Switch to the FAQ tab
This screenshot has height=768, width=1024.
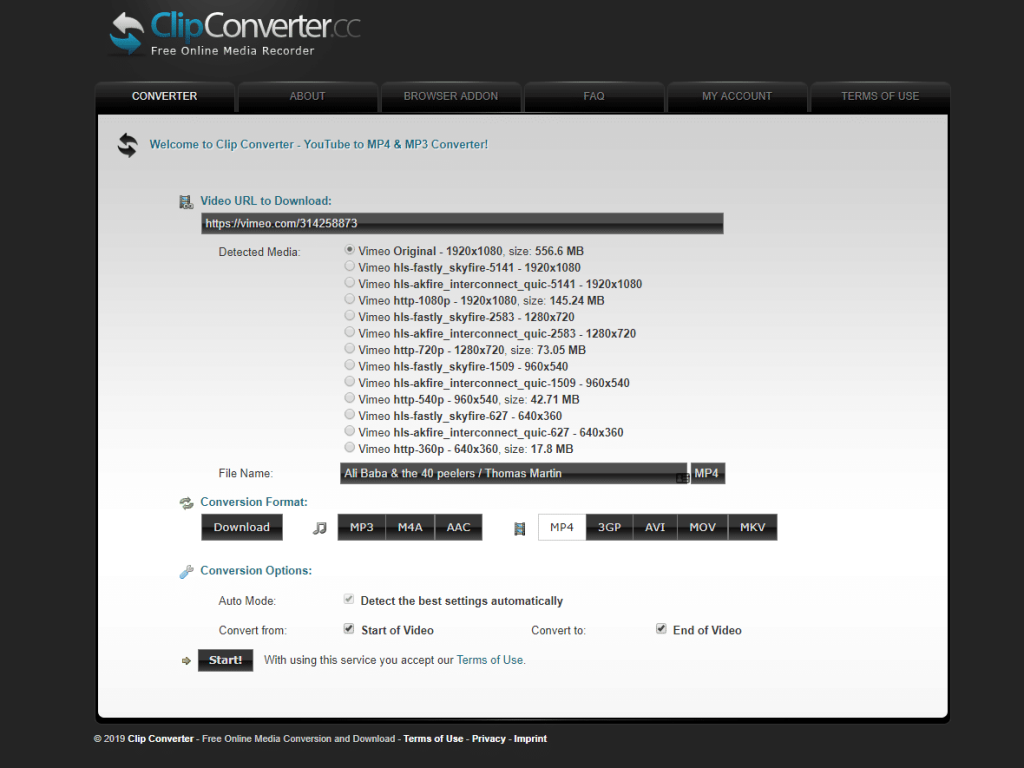[x=594, y=97]
